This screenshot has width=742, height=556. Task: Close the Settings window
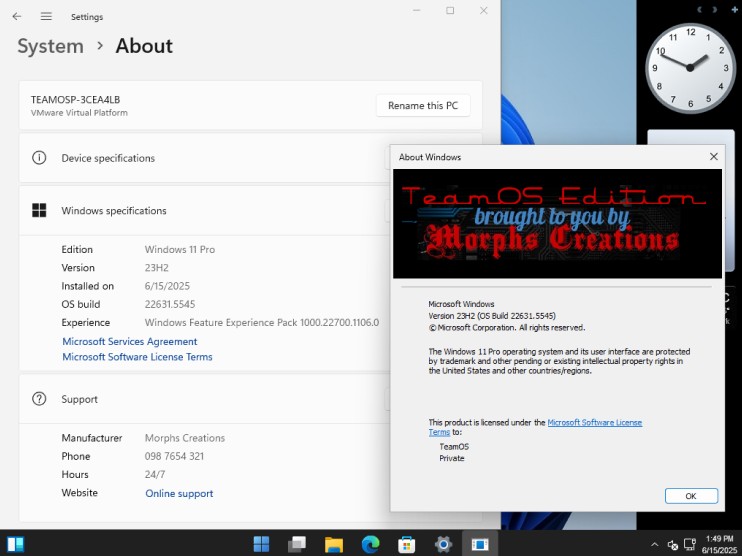(484, 10)
